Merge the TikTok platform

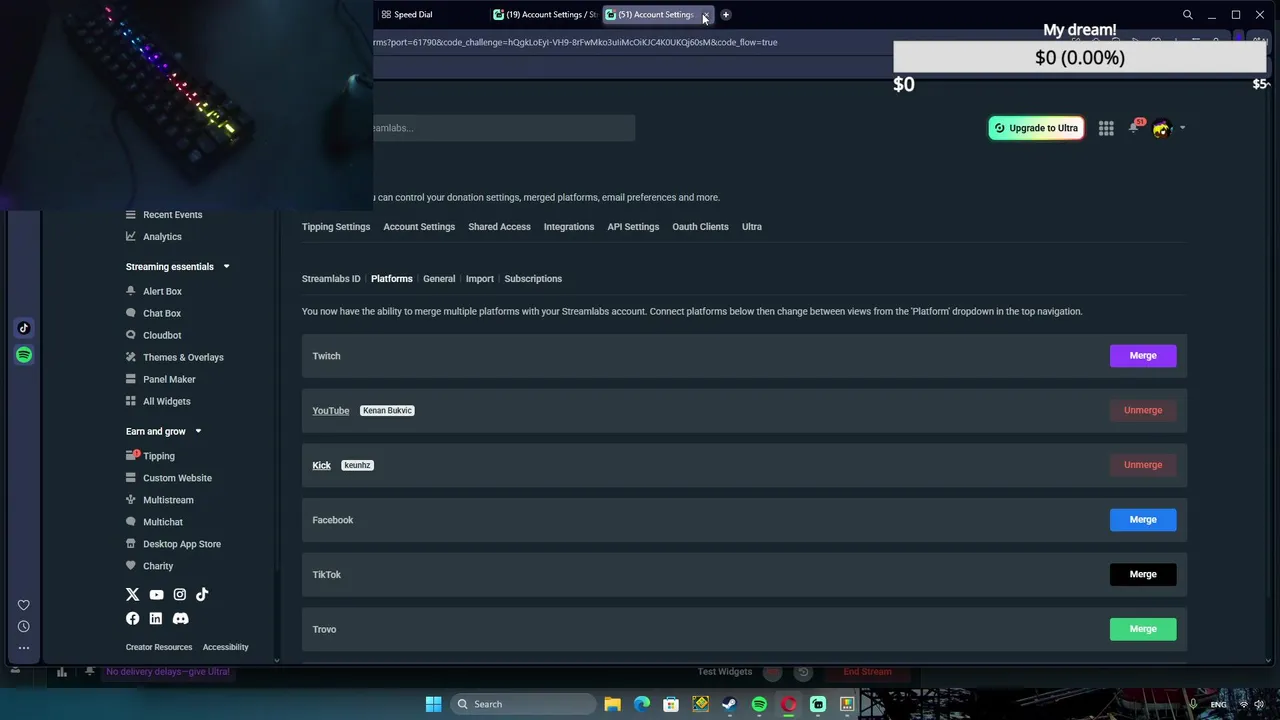[1143, 575]
